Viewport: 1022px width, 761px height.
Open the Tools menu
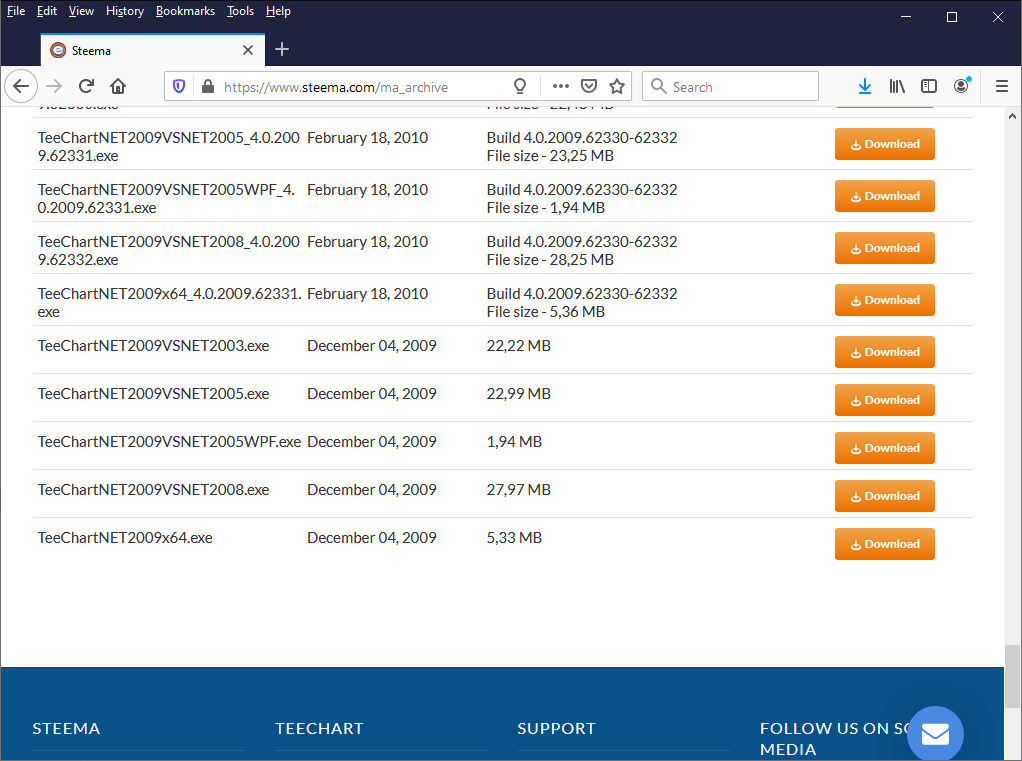pyautogui.click(x=240, y=11)
